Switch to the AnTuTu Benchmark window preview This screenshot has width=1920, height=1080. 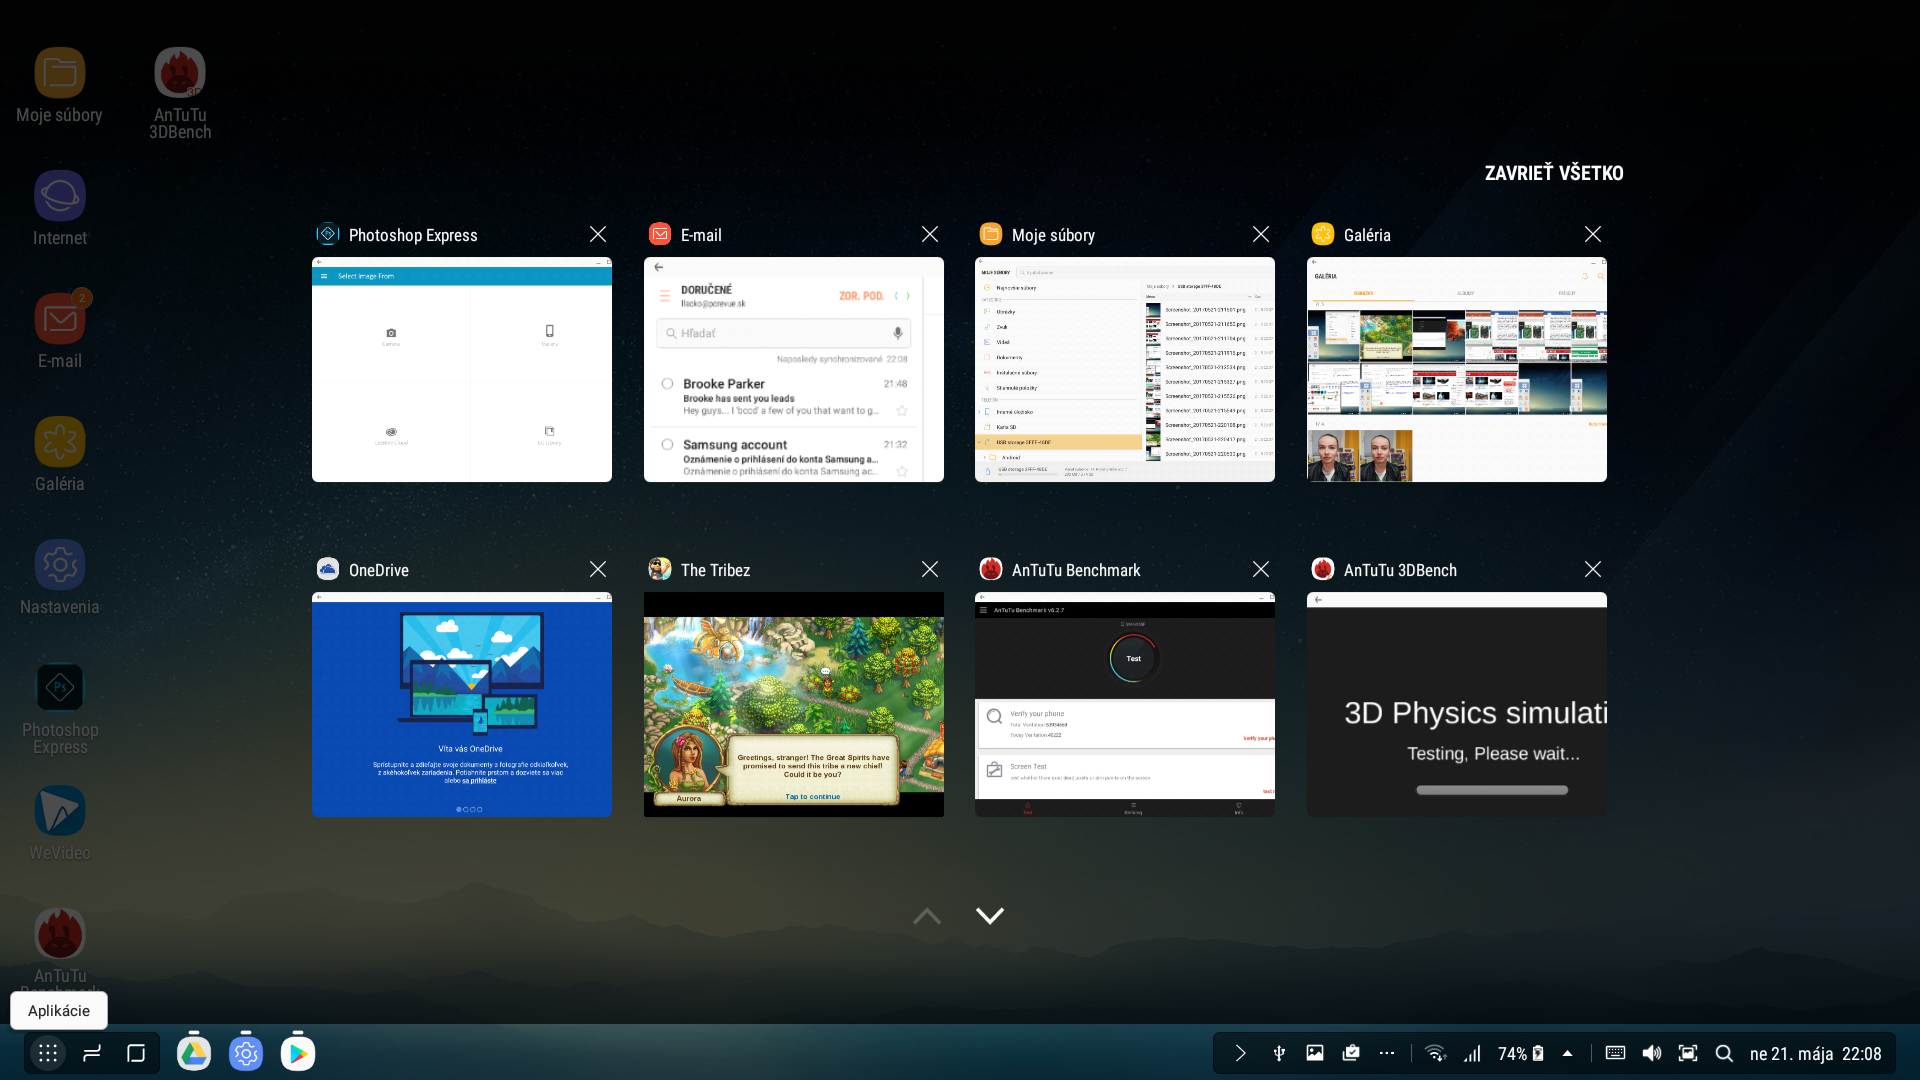[x=1124, y=704]
